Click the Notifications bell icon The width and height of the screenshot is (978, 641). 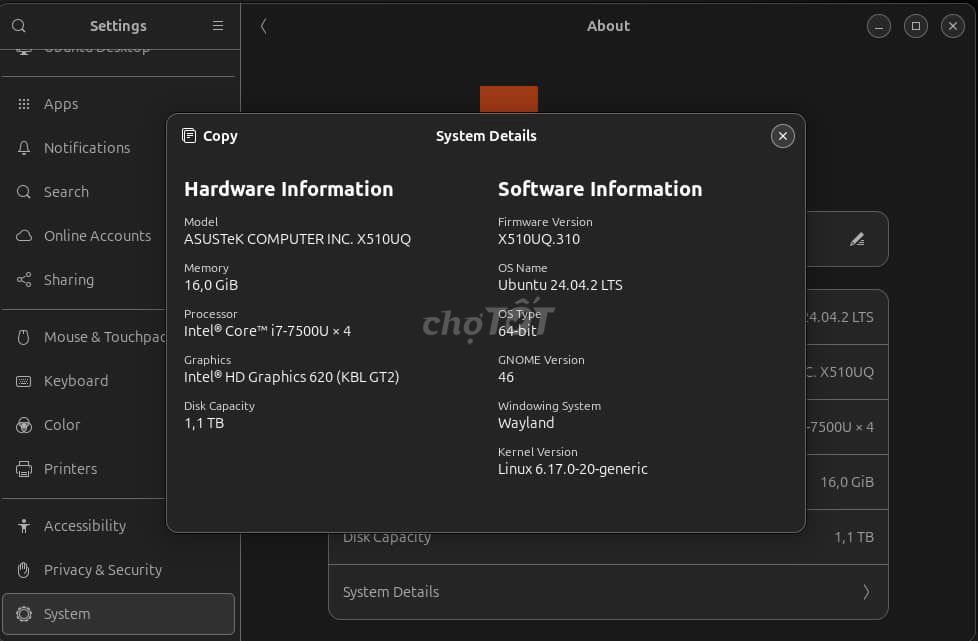24,148
